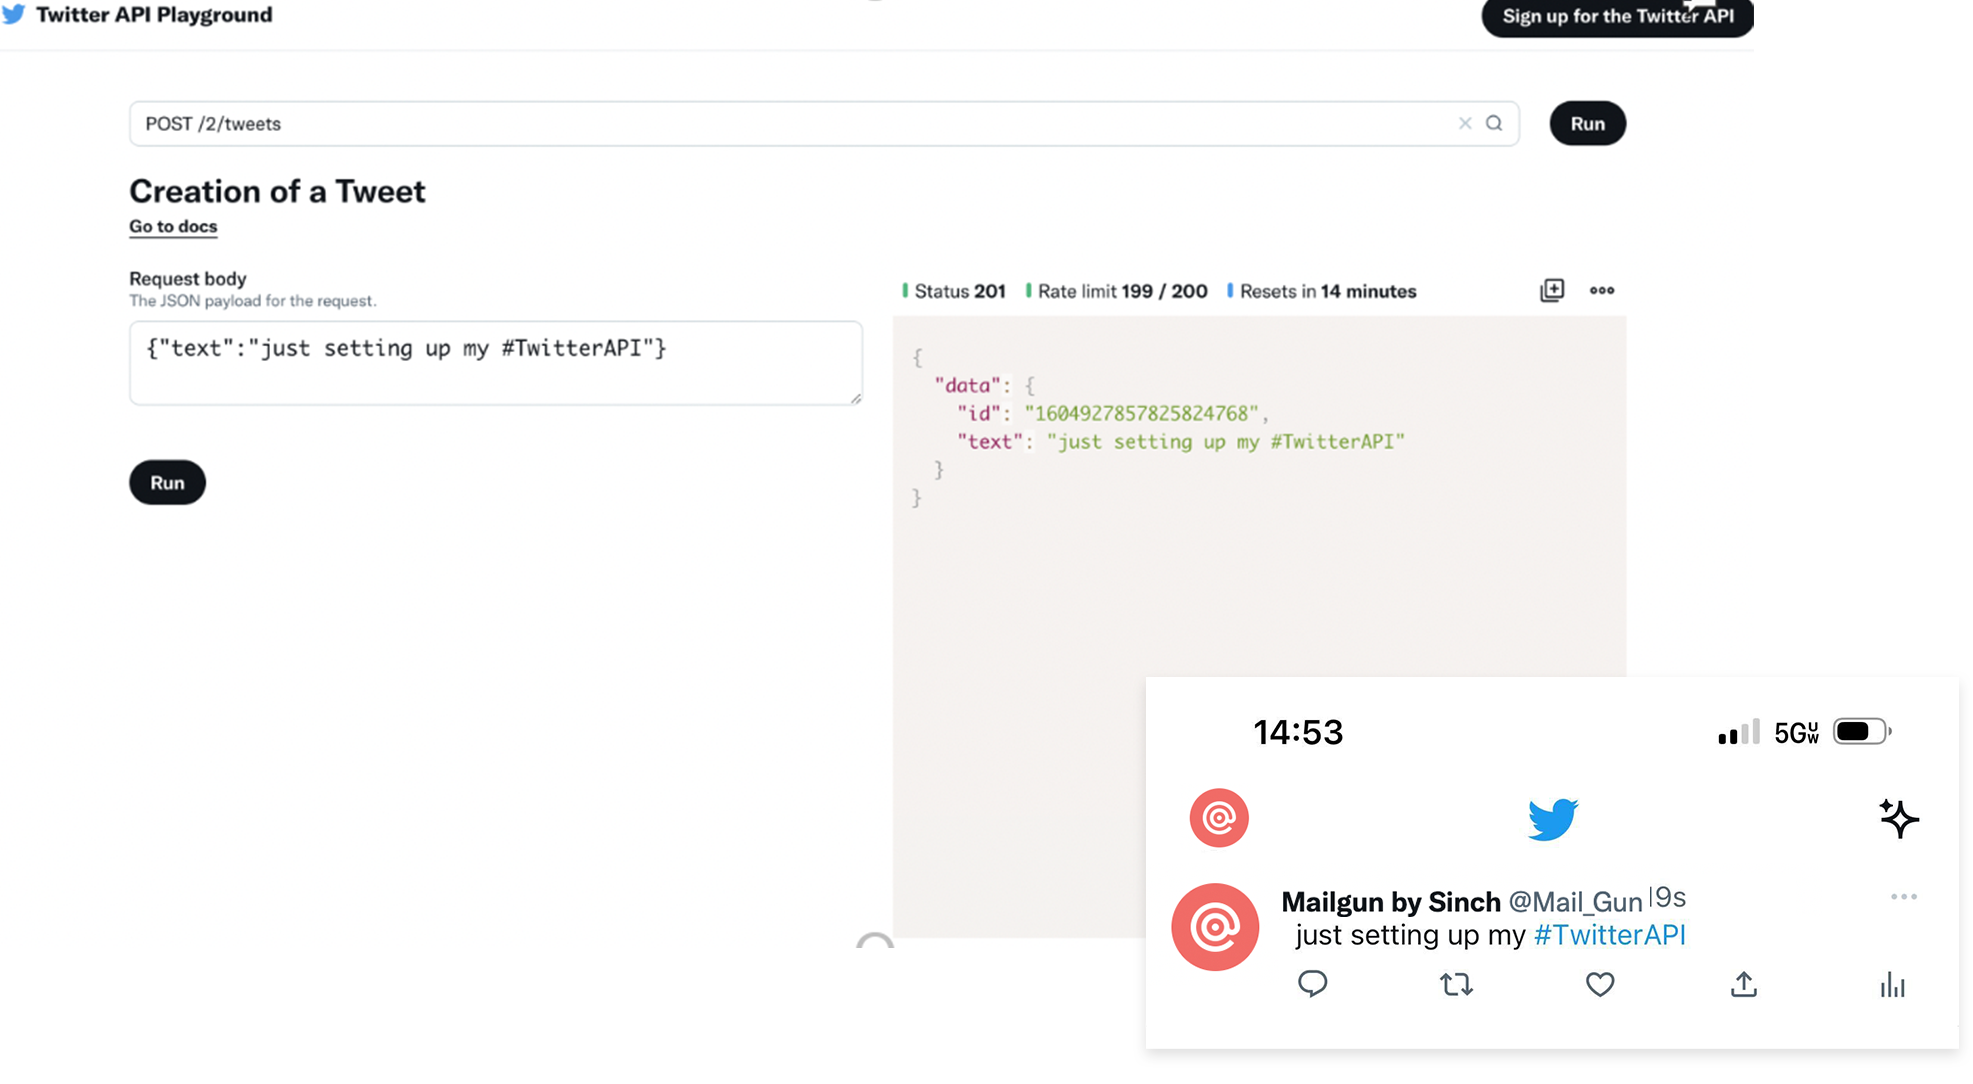Open the Go to docs link
Screen dimensions: 1973x1084
[173, 226]
